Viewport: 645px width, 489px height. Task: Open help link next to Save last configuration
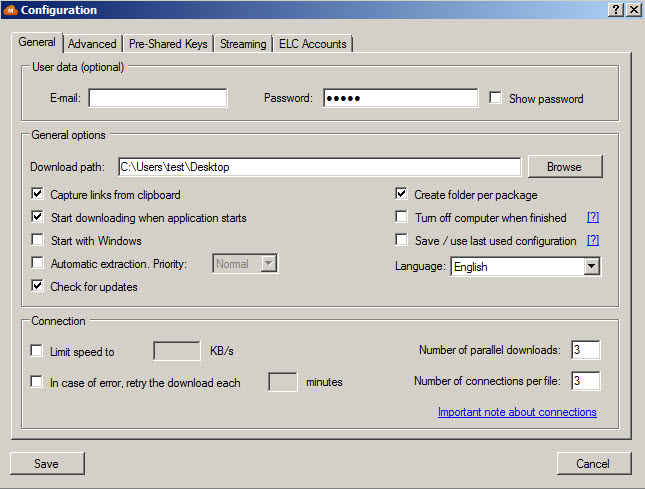(x=593, y=240)
